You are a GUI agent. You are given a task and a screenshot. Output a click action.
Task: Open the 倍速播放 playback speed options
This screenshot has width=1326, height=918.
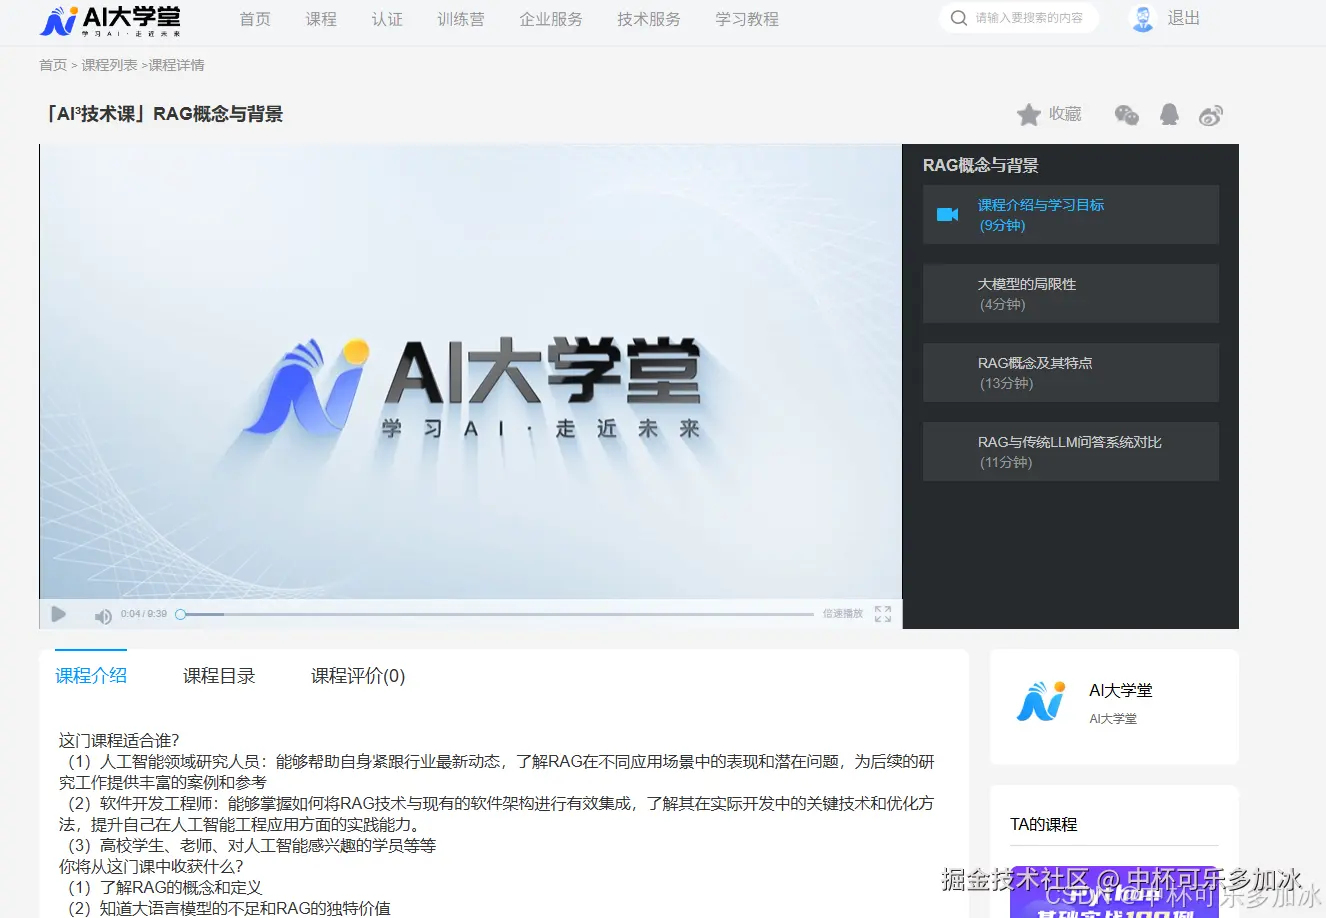(x=841, y=614)
